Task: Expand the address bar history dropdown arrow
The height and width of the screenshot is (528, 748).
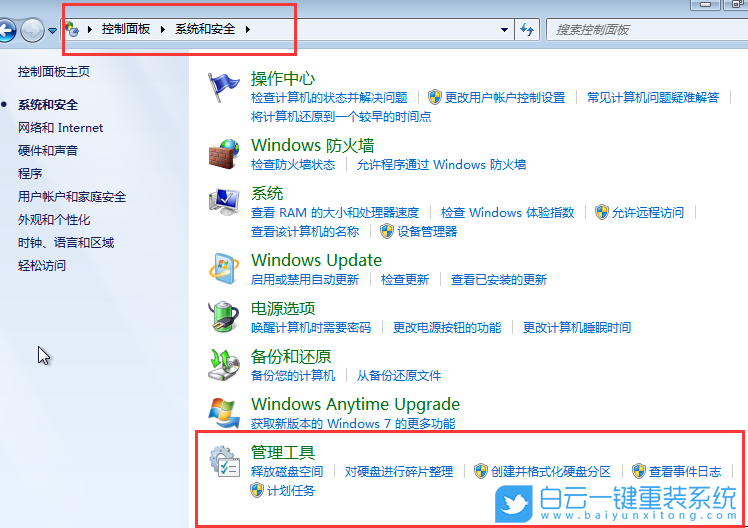Action: [502, 30]
